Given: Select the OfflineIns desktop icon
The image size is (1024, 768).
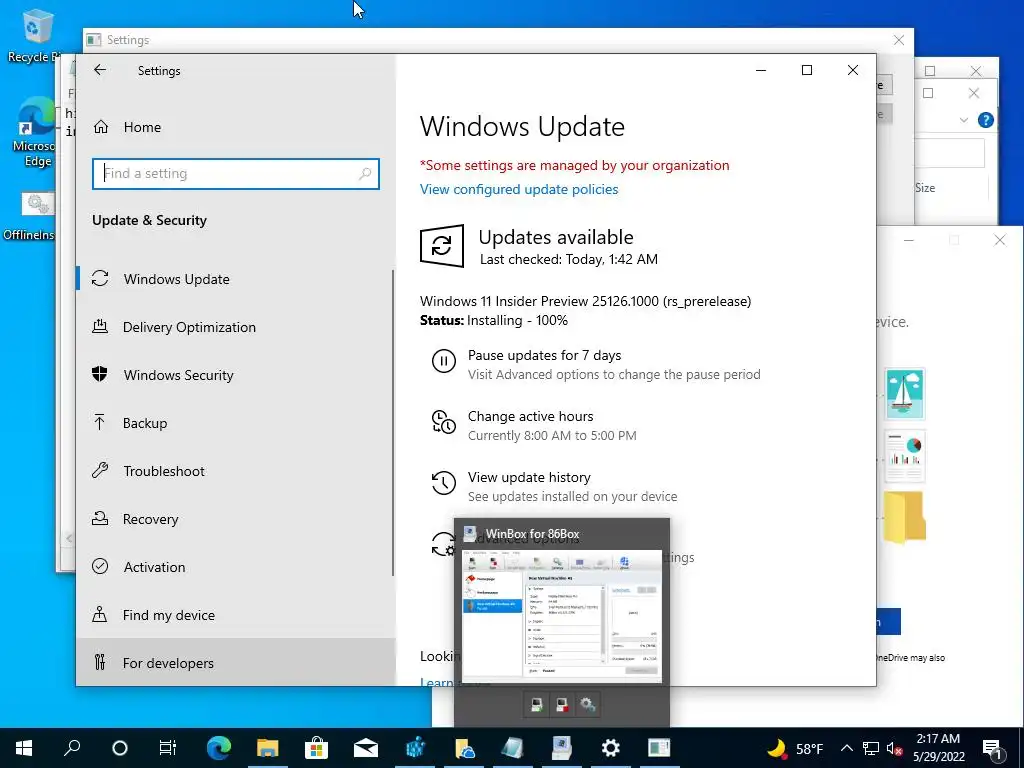Looking at the screenshot, I should click(31, 217).
